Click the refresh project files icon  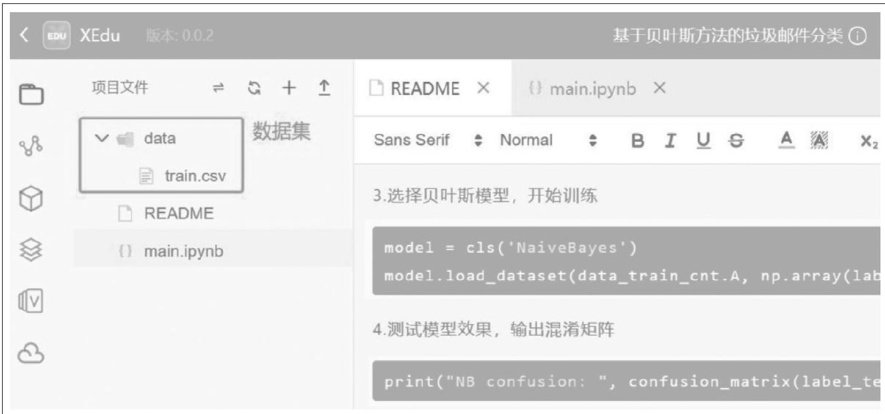click(255, 89)
